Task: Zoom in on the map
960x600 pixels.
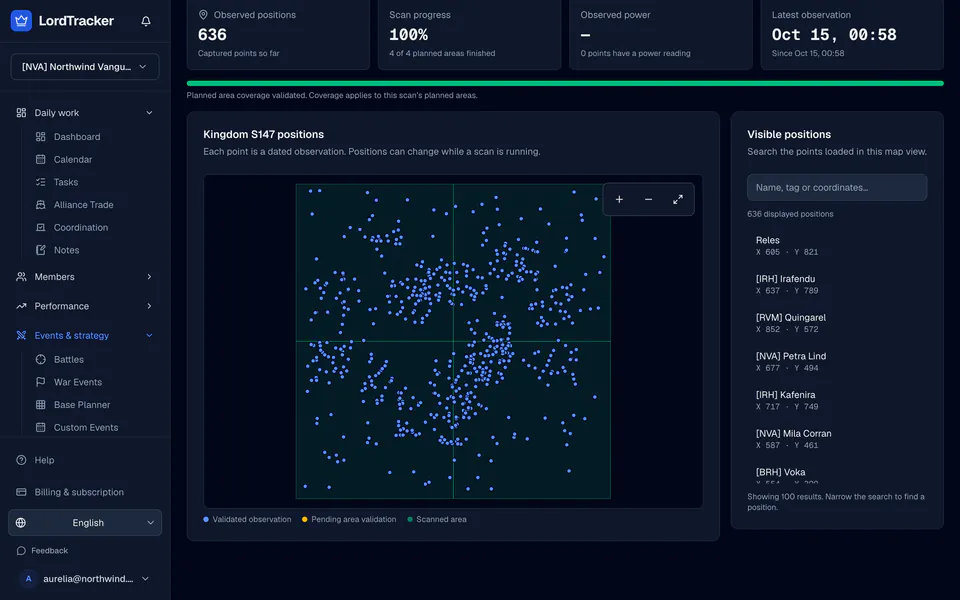Action: (619, 199)
